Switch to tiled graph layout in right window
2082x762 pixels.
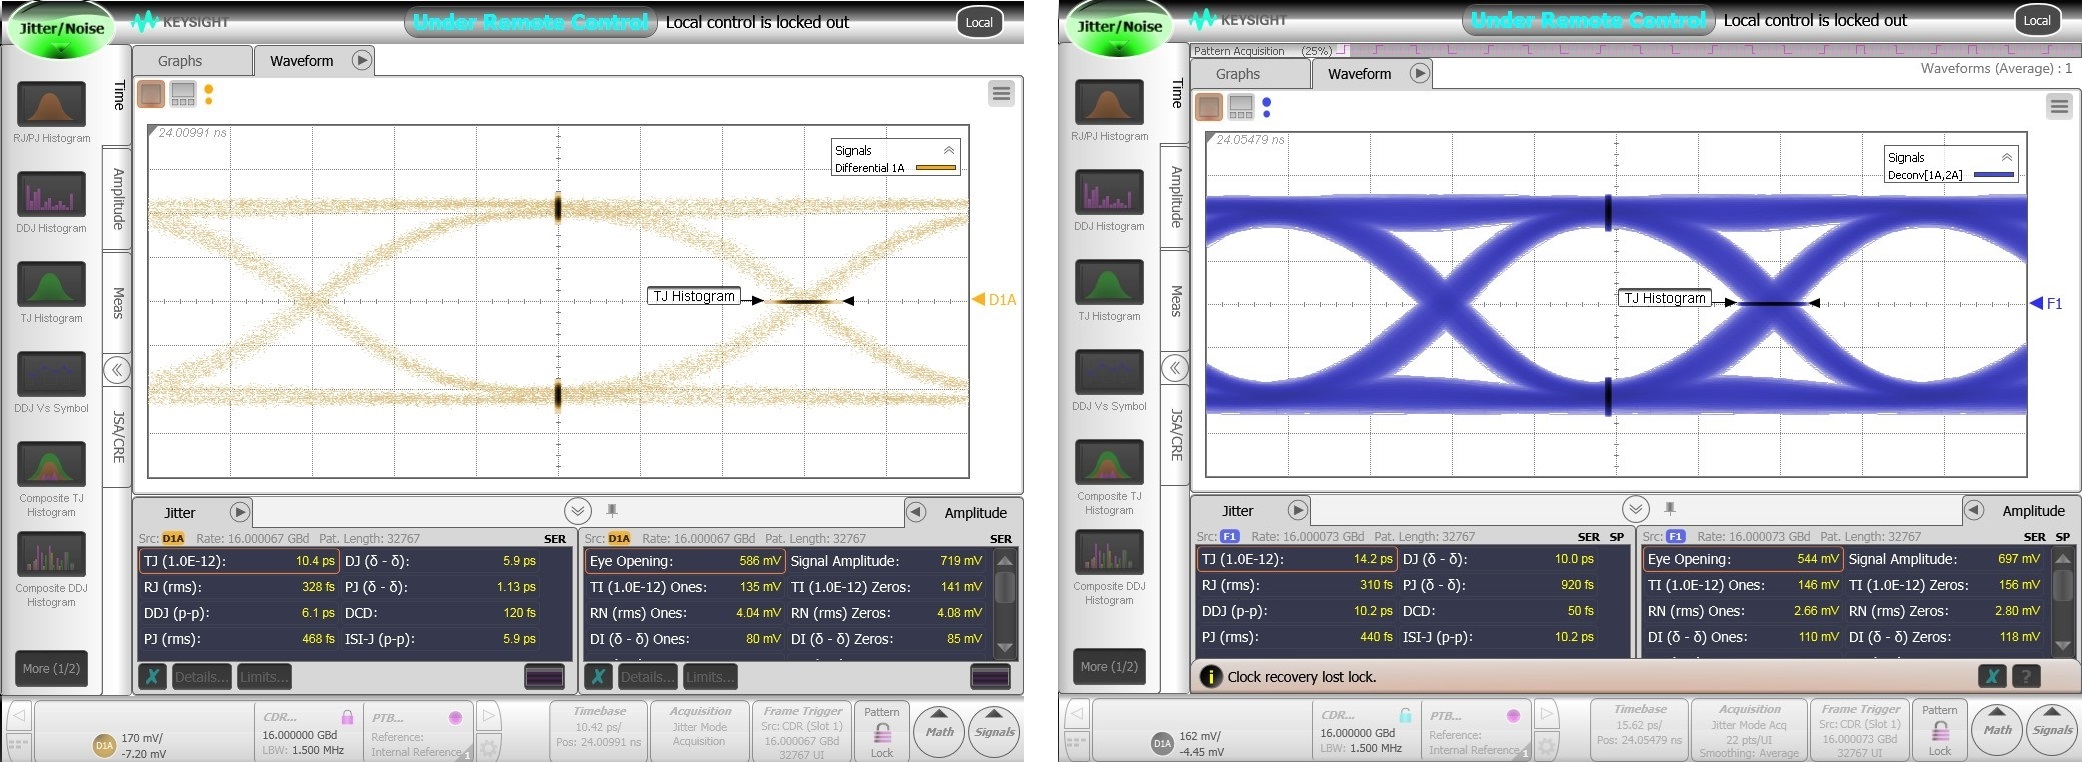pyautogui.click(x=1241, y=106)
